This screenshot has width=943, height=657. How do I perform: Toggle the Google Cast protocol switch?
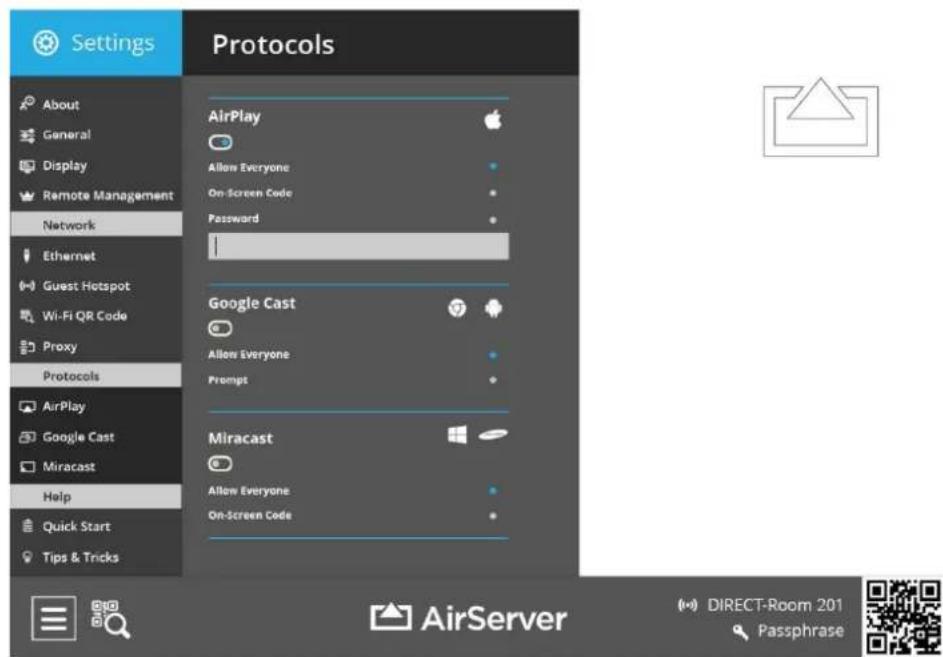coord(220,328)
